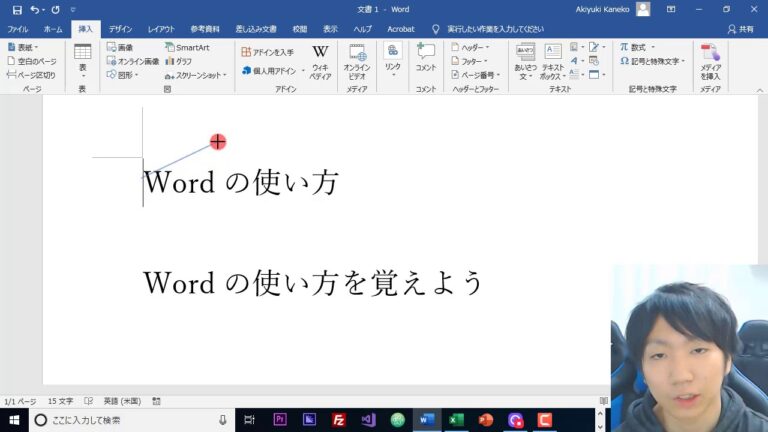Get add-ins via アドインを入手
The height and width of the screenshot is (432, 768).
[x=267, y=52]
